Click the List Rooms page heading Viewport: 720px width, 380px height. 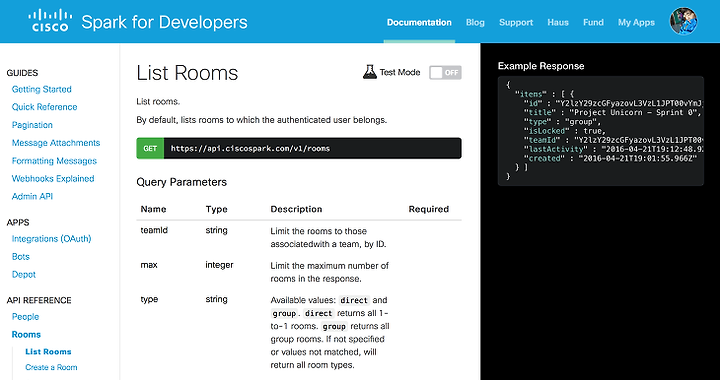pos(187,73)
